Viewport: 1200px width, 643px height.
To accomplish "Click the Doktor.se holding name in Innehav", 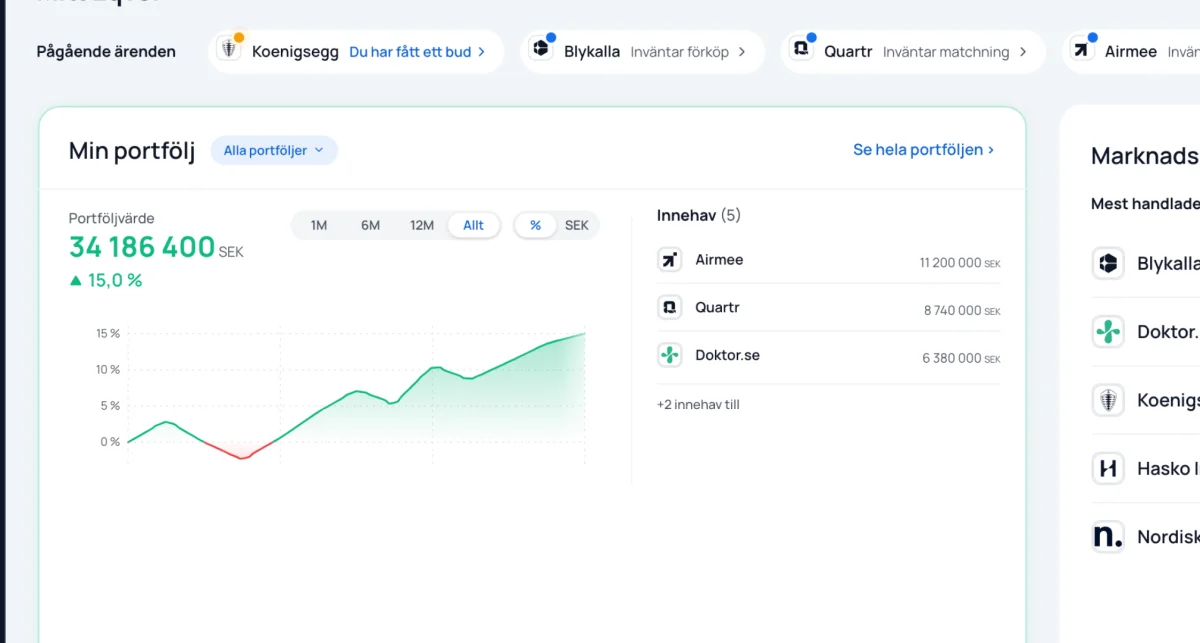I will (x=727, y=355).
